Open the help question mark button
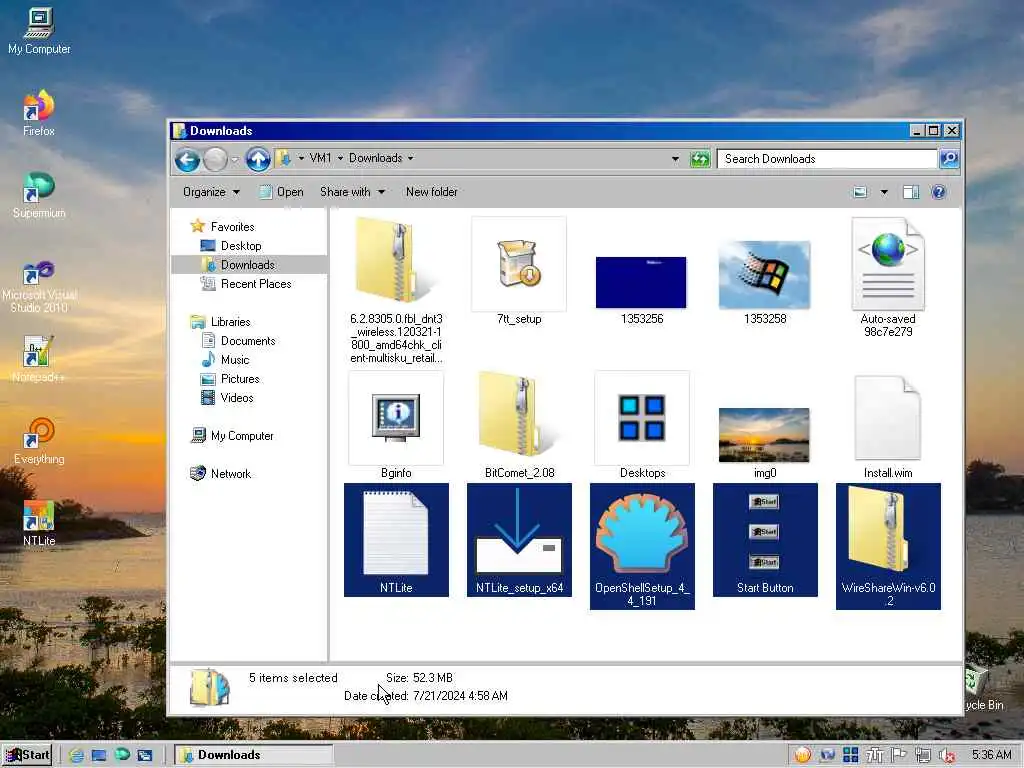The image size is (1024, 768). click(x=938, y=192)
